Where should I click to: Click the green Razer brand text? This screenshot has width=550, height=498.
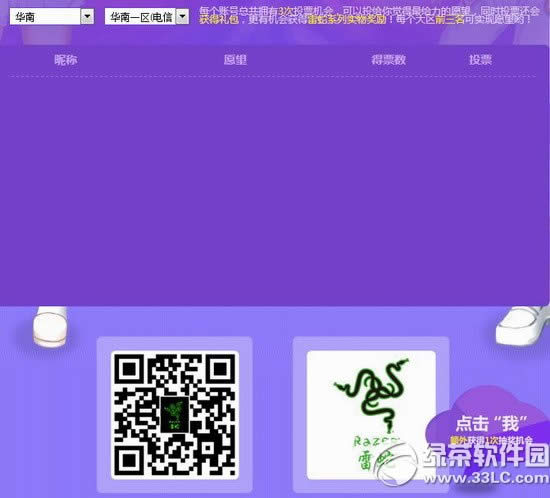pos(375,442)
